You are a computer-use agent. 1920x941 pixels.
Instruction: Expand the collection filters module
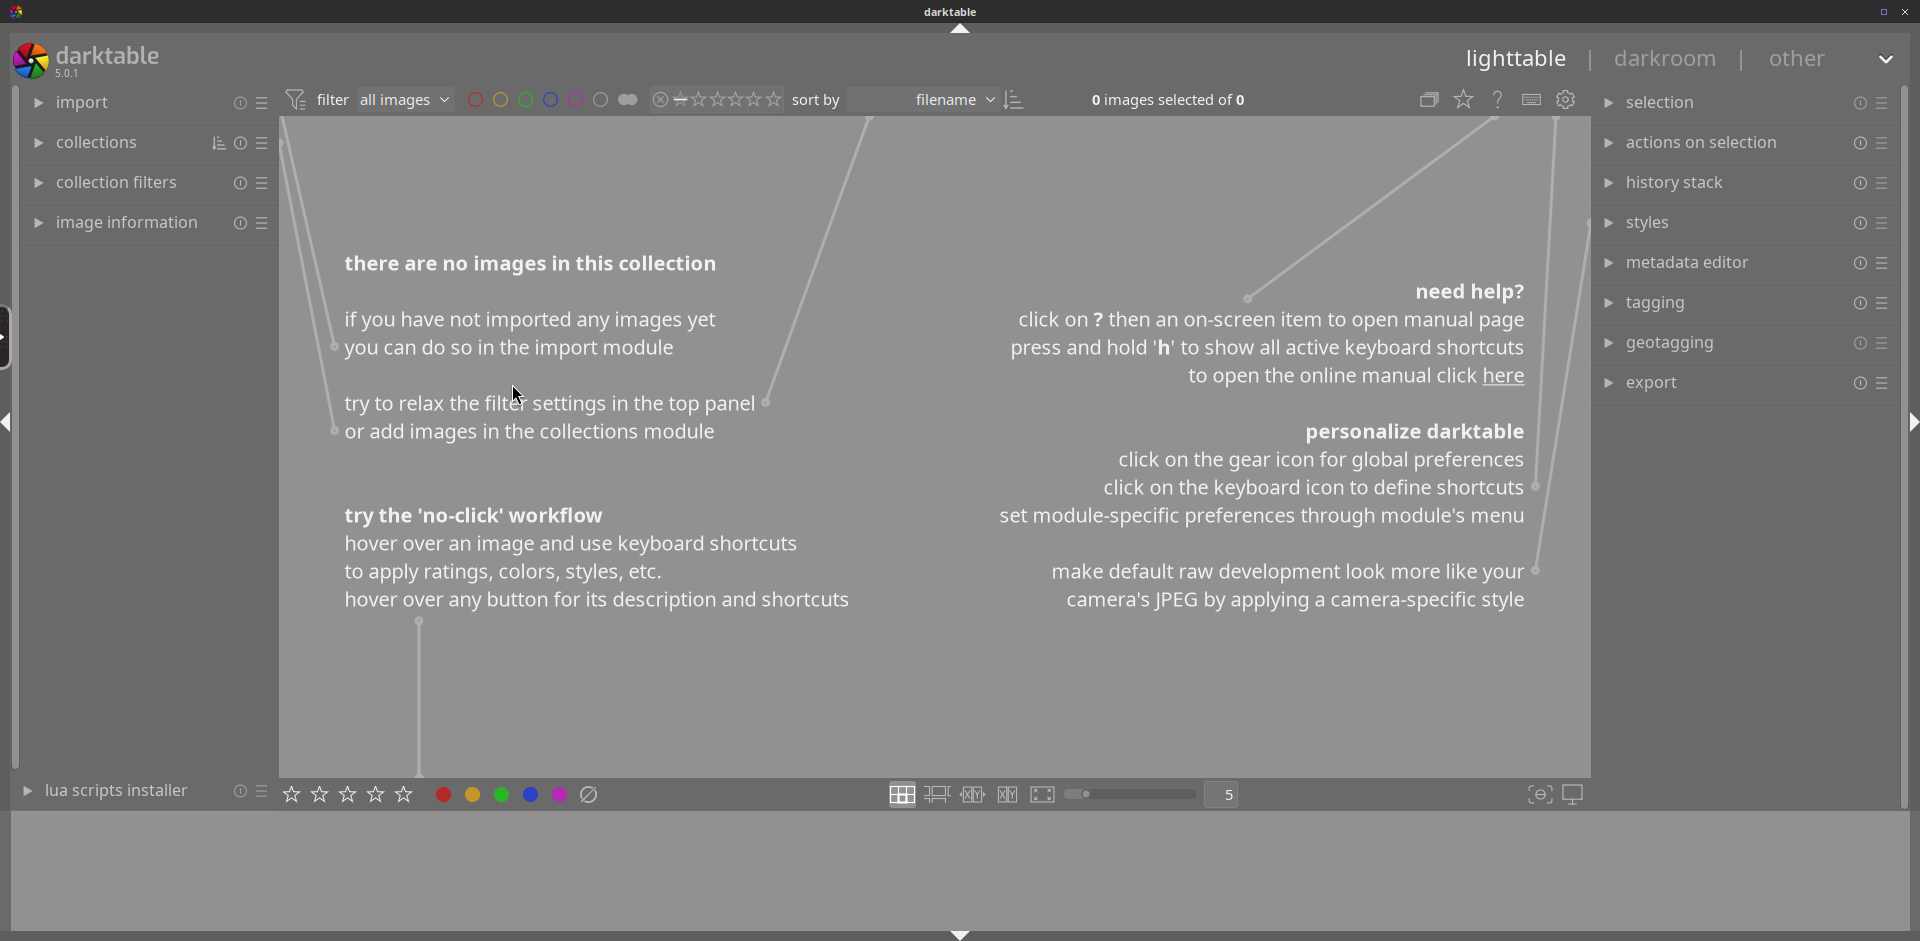(x=38, y=183)
